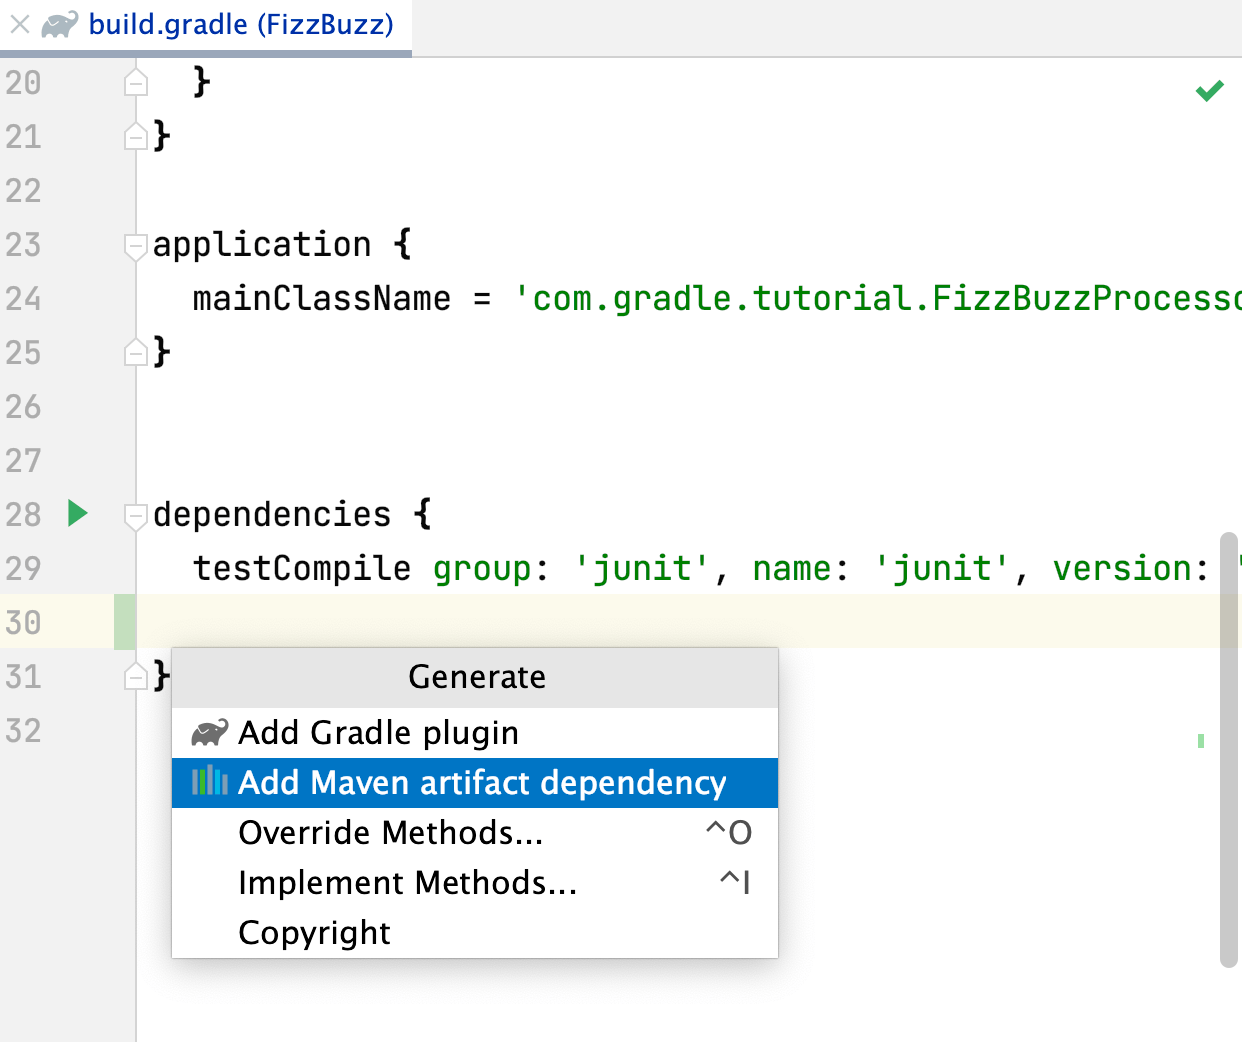Click the fold end marker on line 25
The image size is (1242, 1042).
[x=136, y=352]
